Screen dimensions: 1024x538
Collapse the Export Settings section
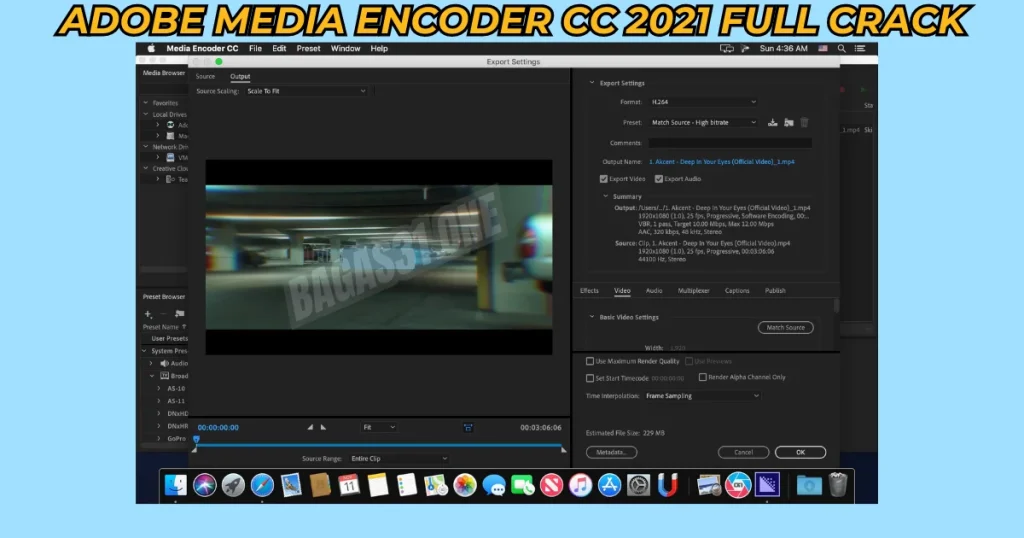click(592, 83)
